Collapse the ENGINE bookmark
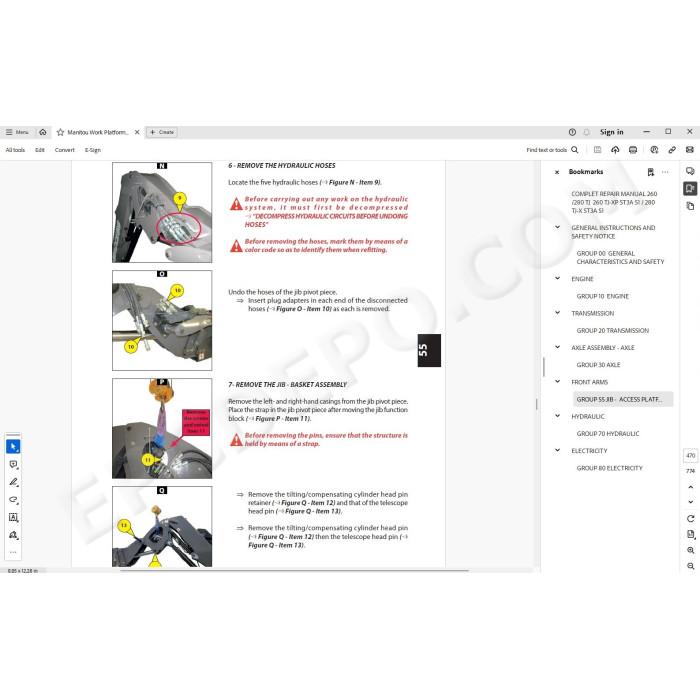This screenshot has width=700, height=700. pyautogui.click(x=557, y=279)
